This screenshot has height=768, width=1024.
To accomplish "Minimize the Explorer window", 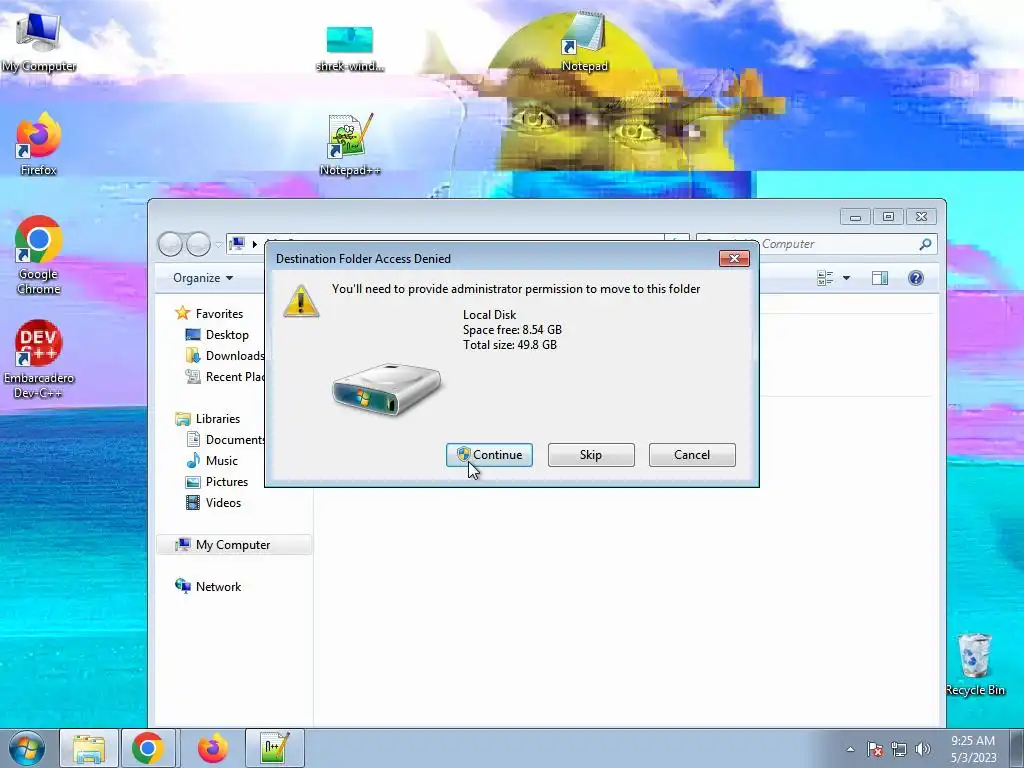I will click(x=855, y=217).
